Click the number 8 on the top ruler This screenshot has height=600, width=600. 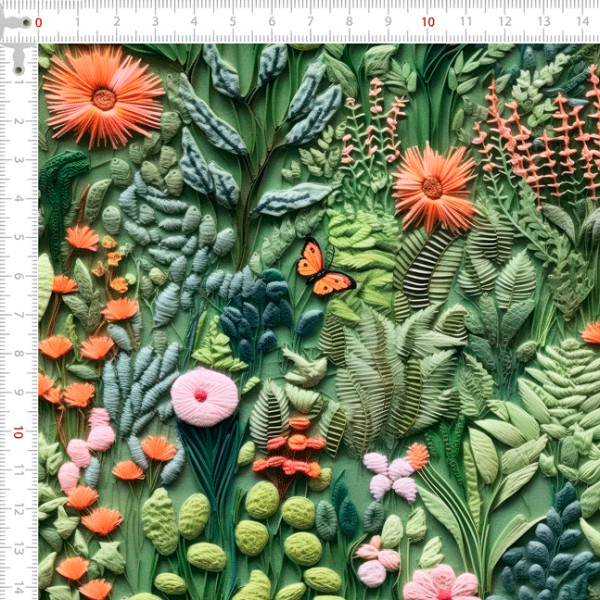[x=349, y=21]
